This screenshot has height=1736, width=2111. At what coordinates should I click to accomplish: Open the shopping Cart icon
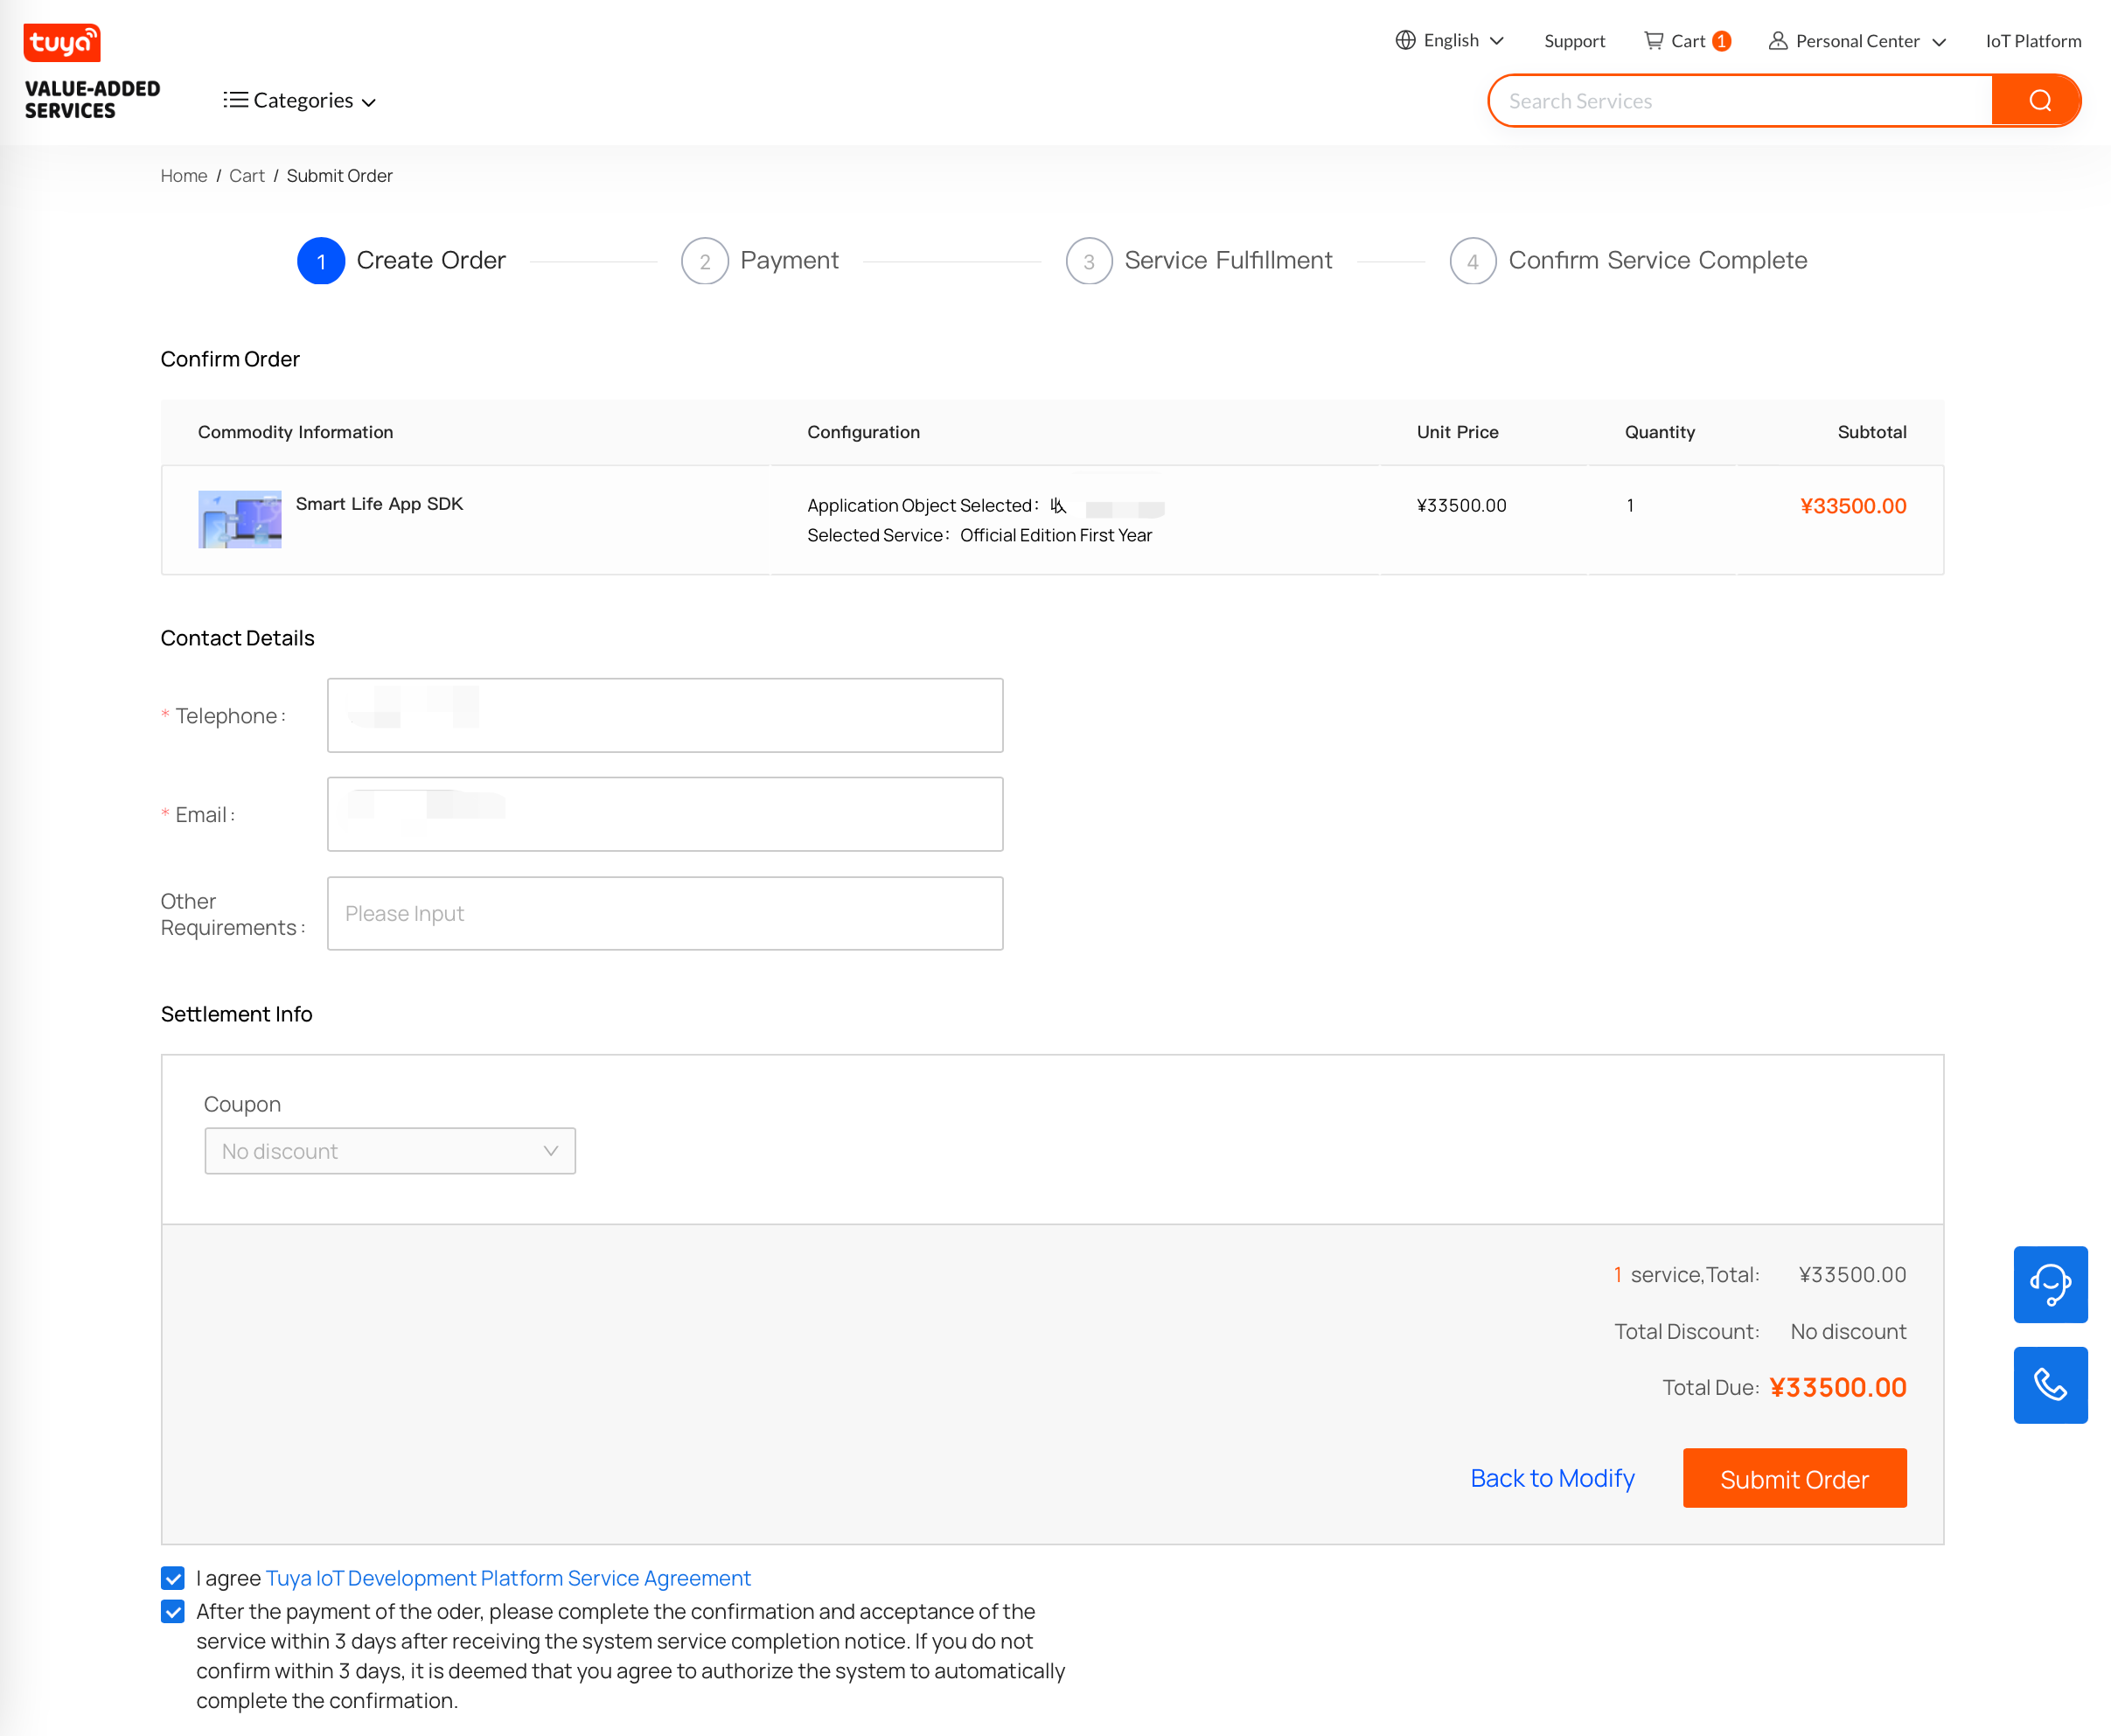(x=1655, y=40)
